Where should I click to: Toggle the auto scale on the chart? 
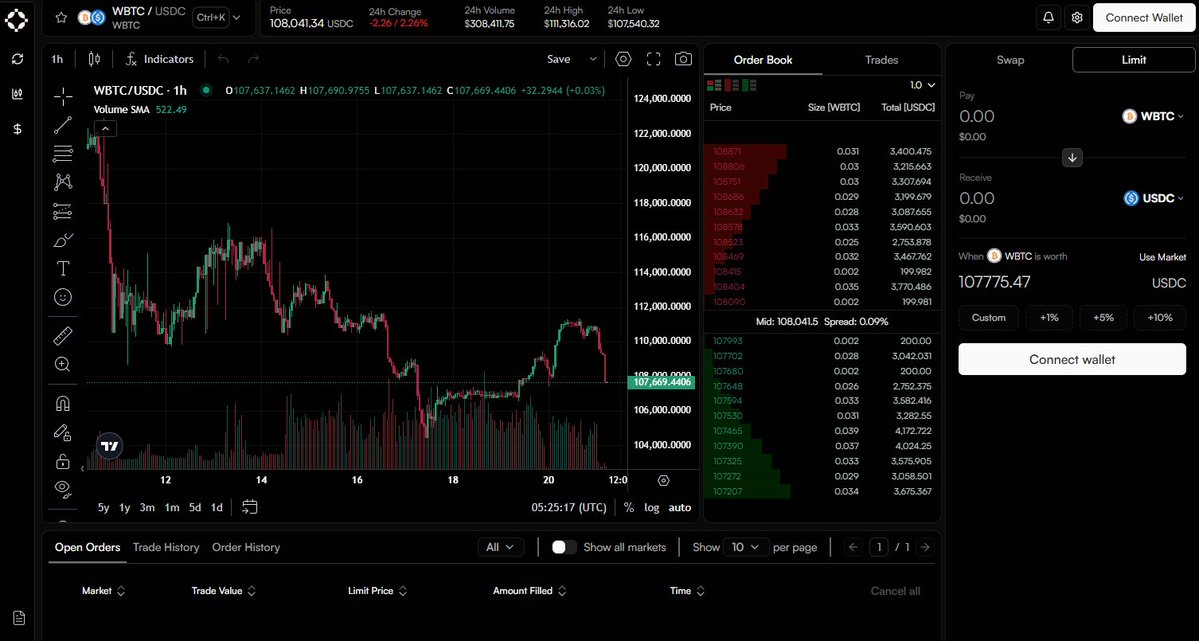pos(680,507)
